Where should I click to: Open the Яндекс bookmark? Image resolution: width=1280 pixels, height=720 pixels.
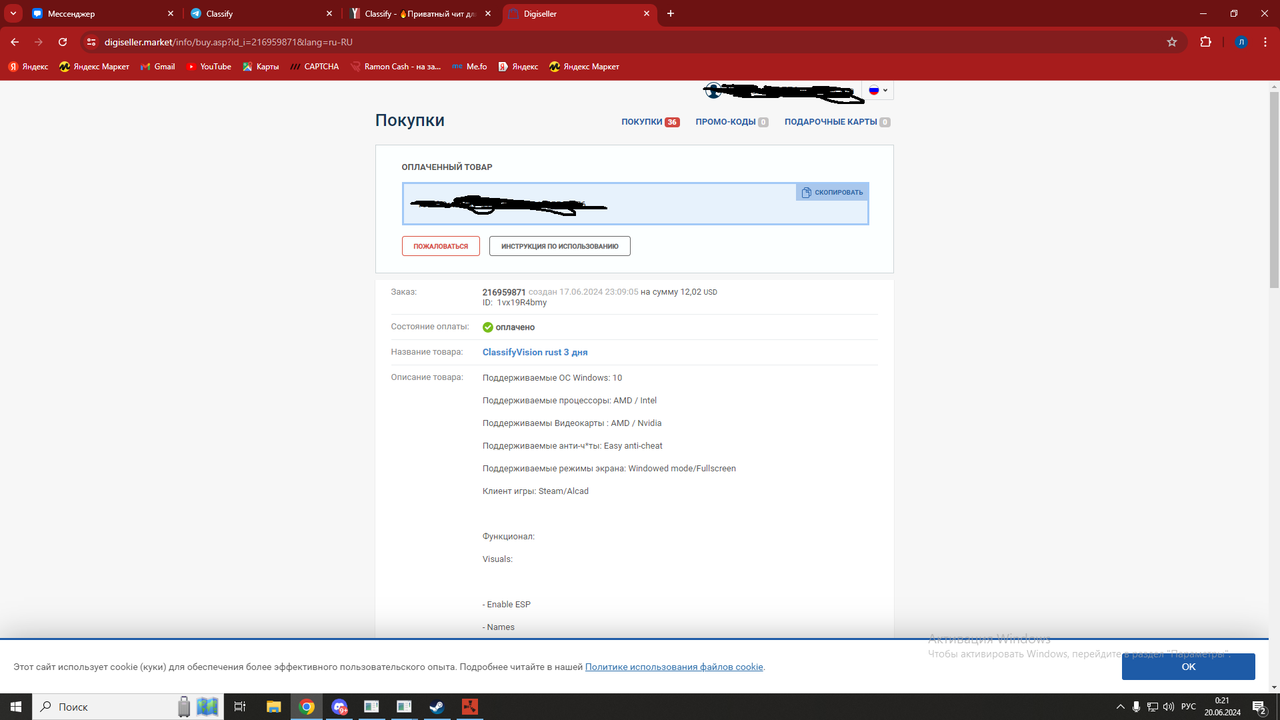(x=28, y=67)
